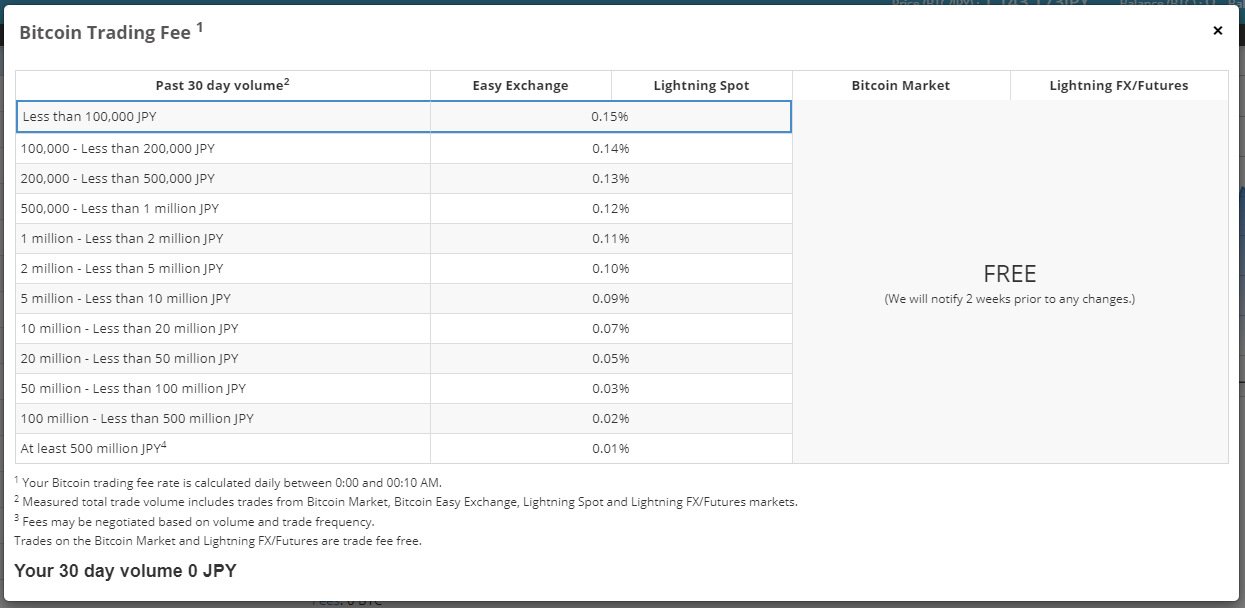Select the '200,000 - Less than 500,000 JPY' tier

tap(118, 179)
